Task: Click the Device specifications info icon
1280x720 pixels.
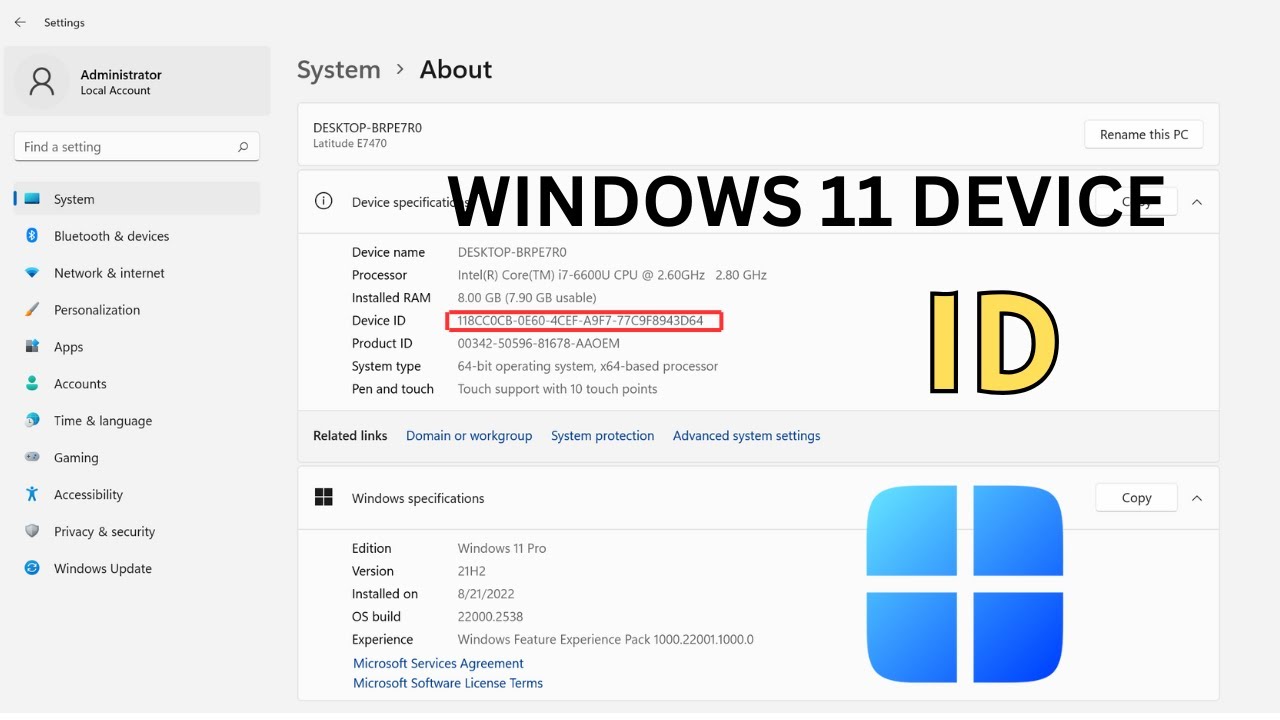Action: [323, 201]
